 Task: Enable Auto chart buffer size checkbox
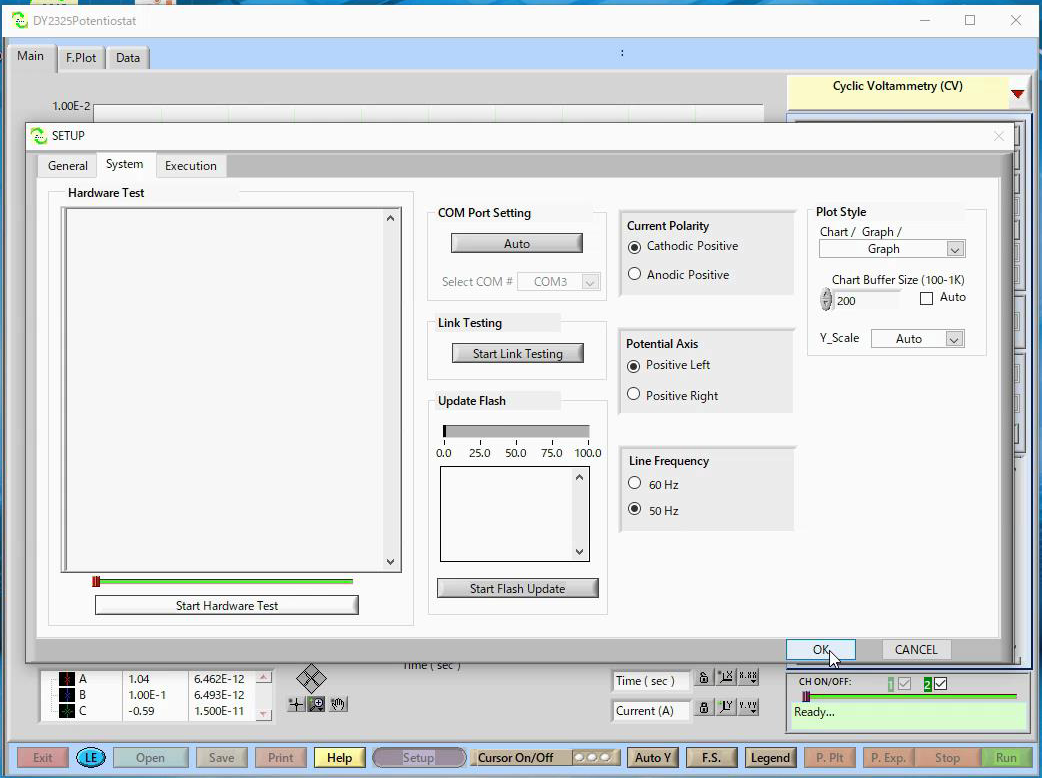926,298
